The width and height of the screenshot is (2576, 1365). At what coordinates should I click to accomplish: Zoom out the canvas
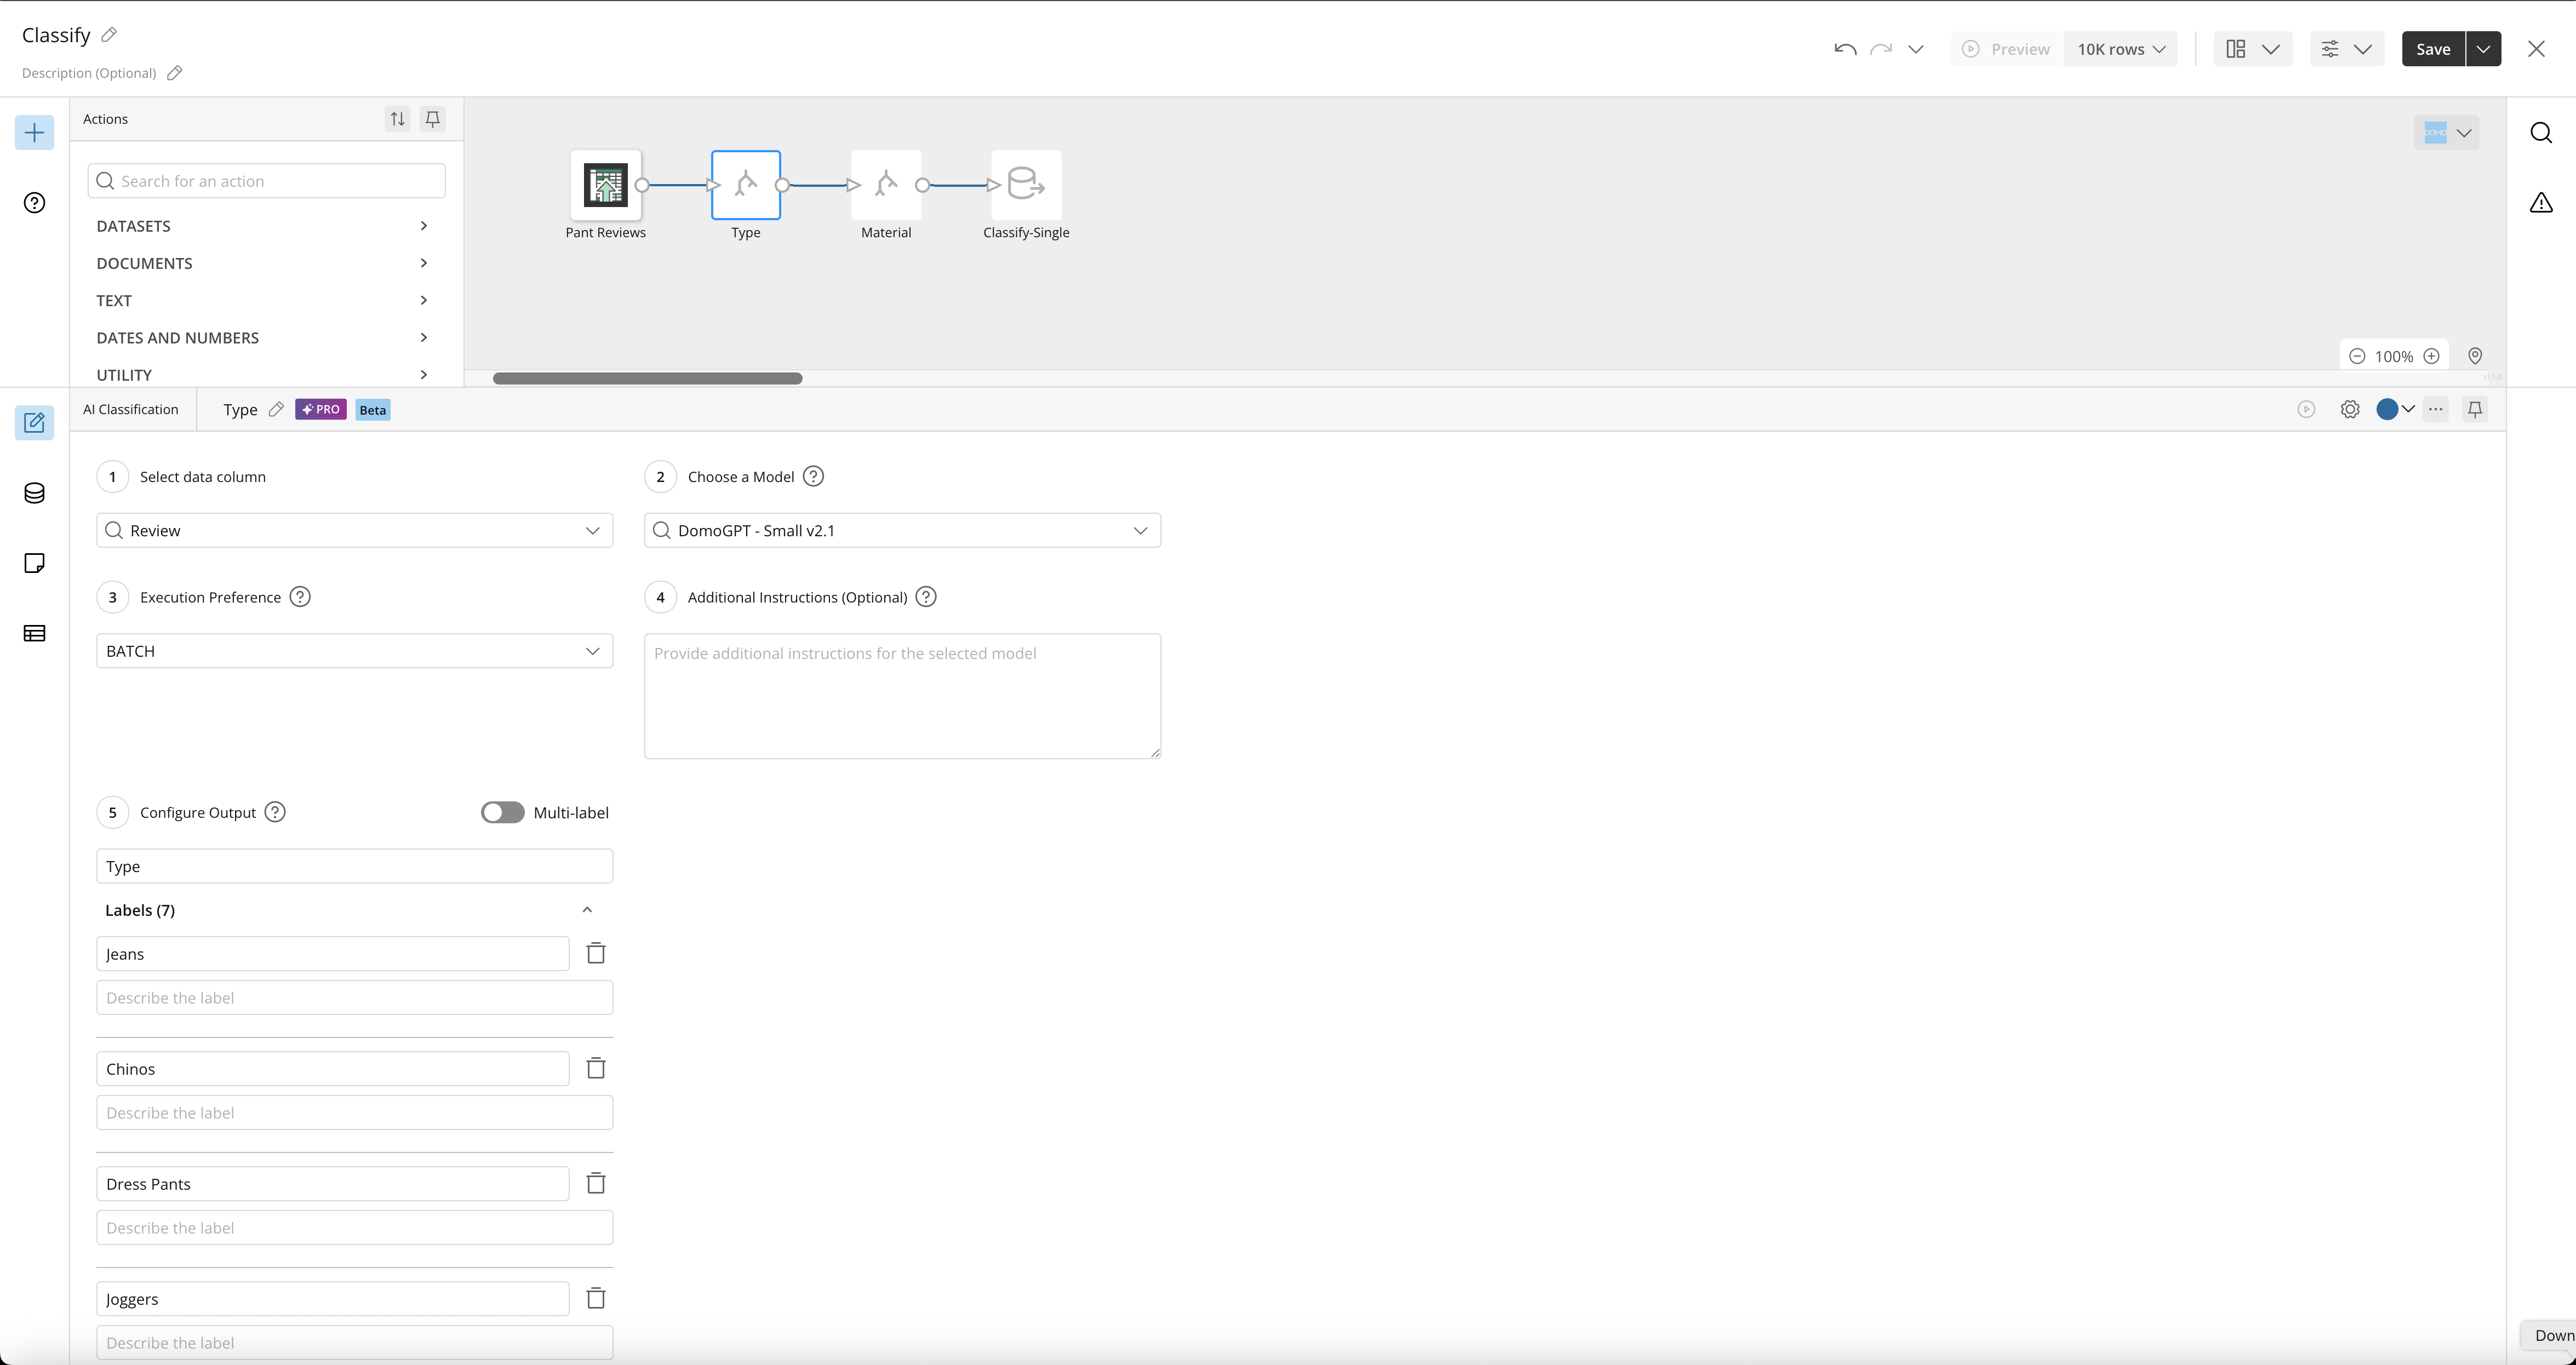(2357, 356)
